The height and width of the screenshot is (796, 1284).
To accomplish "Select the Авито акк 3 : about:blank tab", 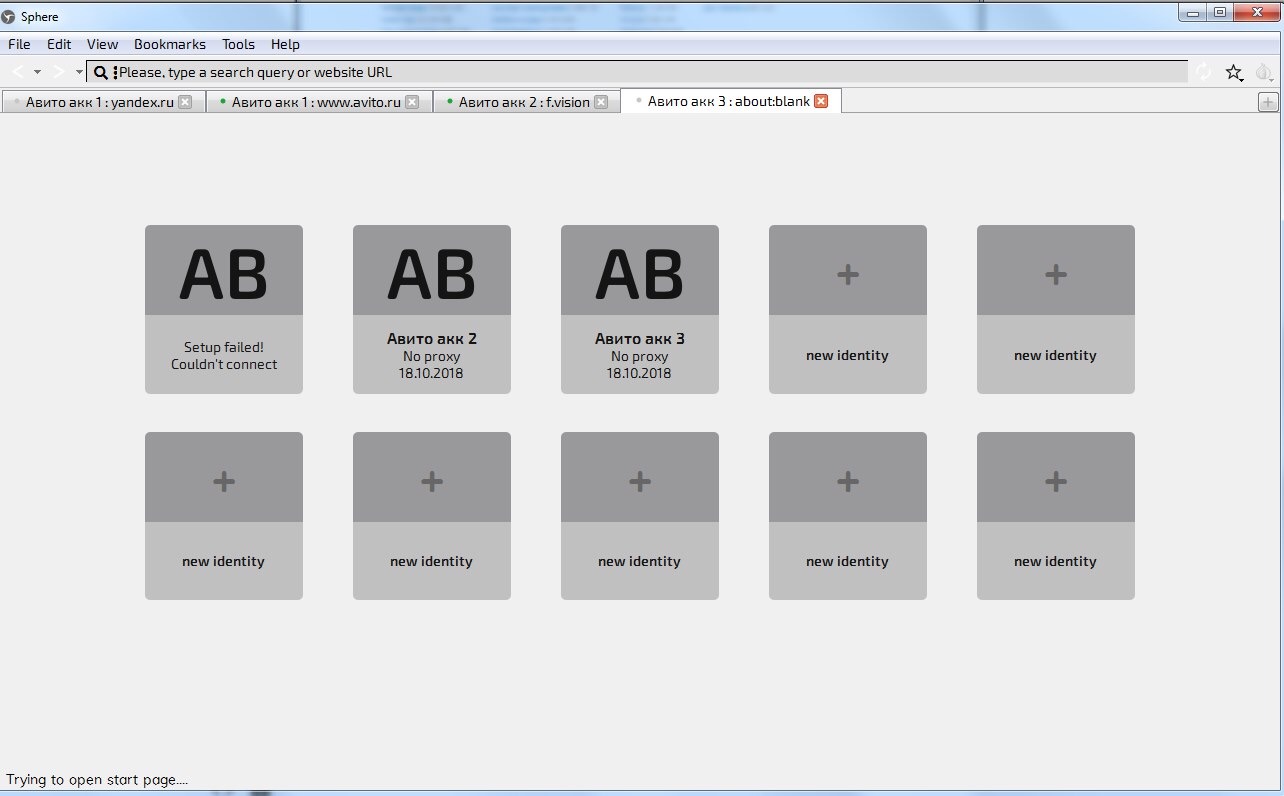I will (x=731, y=101).
